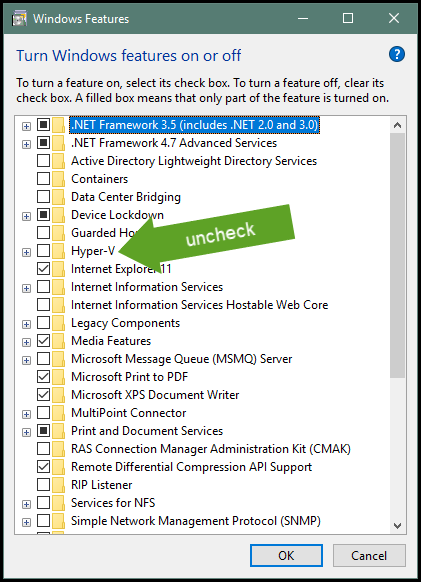This screenshot has height=582, width=421.
Task: Click the folder icon beside Media Features
Action: (x=58, y=341)
